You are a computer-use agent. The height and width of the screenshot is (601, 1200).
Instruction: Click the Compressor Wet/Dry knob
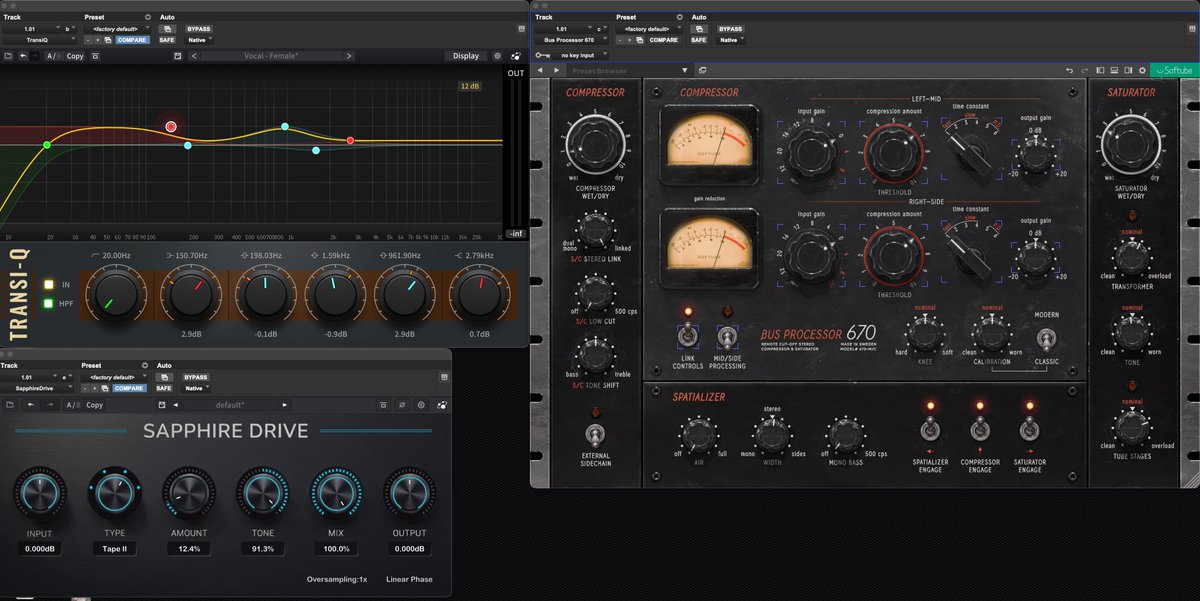point(597,143)
